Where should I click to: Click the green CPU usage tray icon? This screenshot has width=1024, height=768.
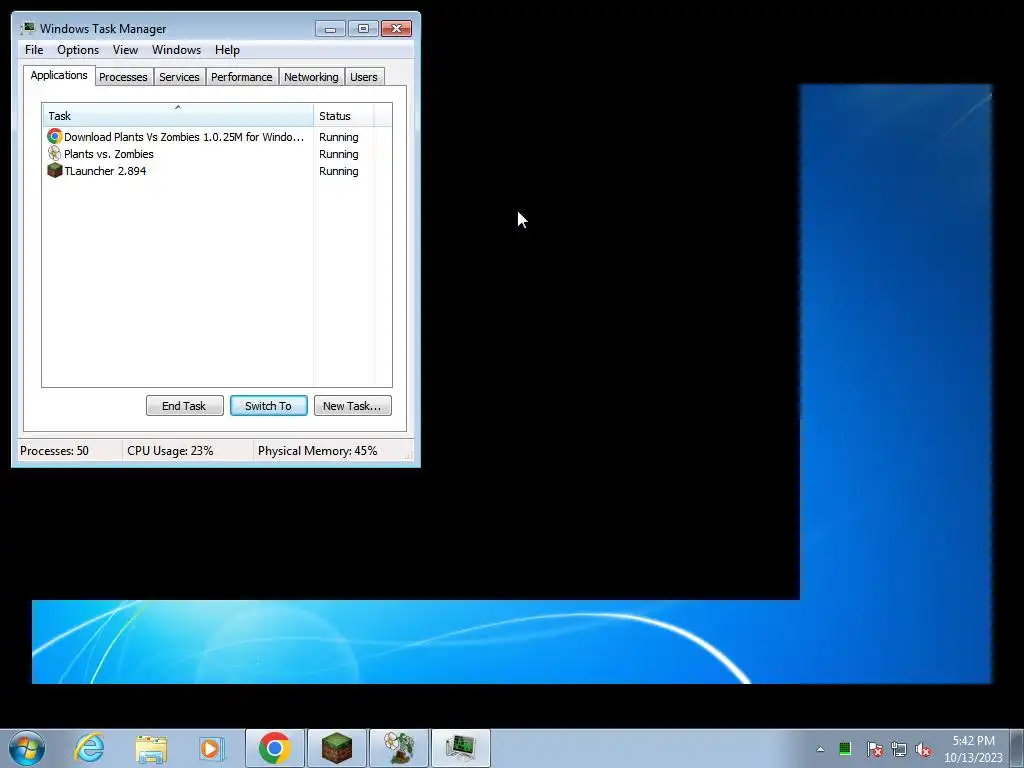(845, 748)
